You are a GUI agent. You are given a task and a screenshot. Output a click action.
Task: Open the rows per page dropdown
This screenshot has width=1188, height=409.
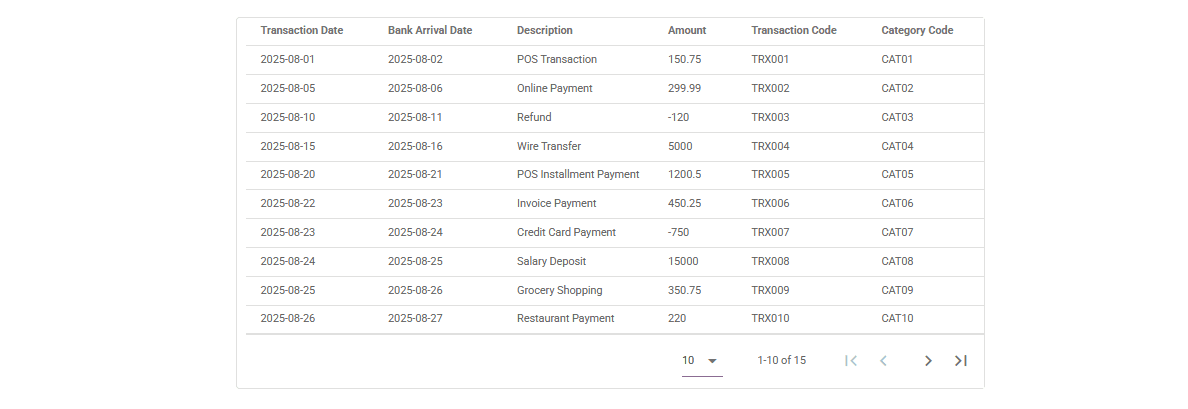coord(702,361)
